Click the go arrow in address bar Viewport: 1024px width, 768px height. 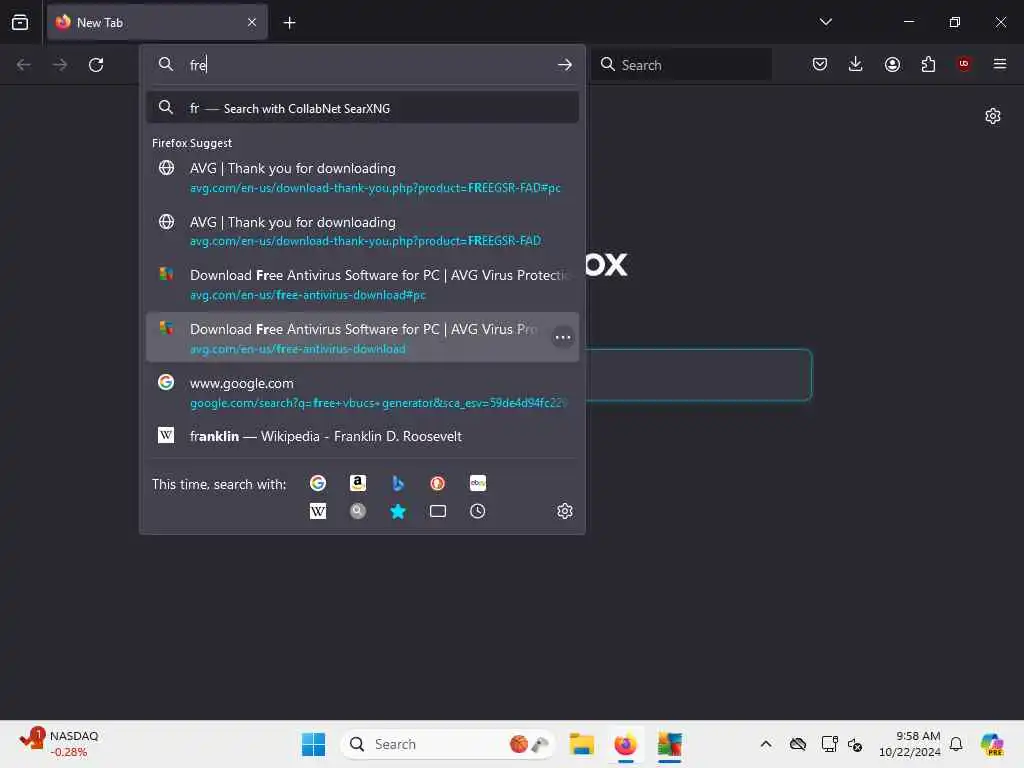pos(565,65)
